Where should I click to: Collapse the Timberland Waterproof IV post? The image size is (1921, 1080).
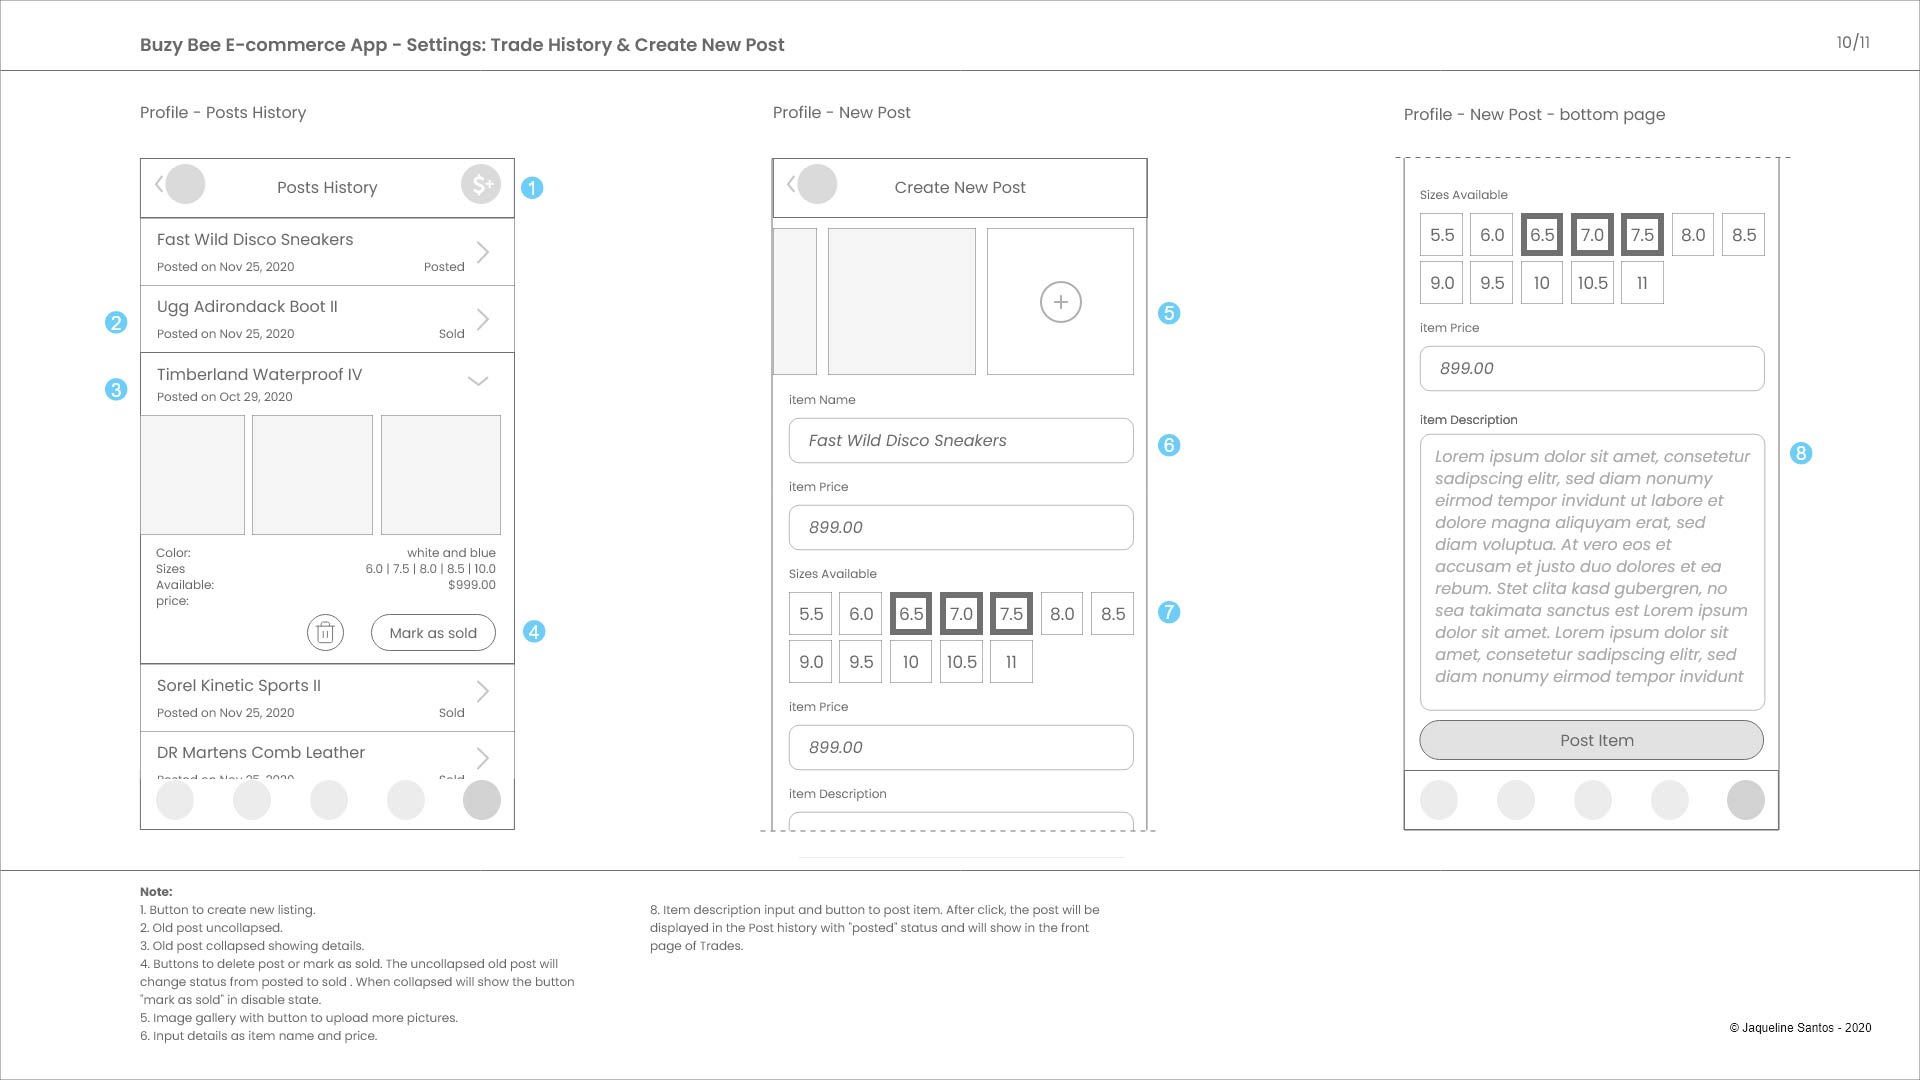478,381
